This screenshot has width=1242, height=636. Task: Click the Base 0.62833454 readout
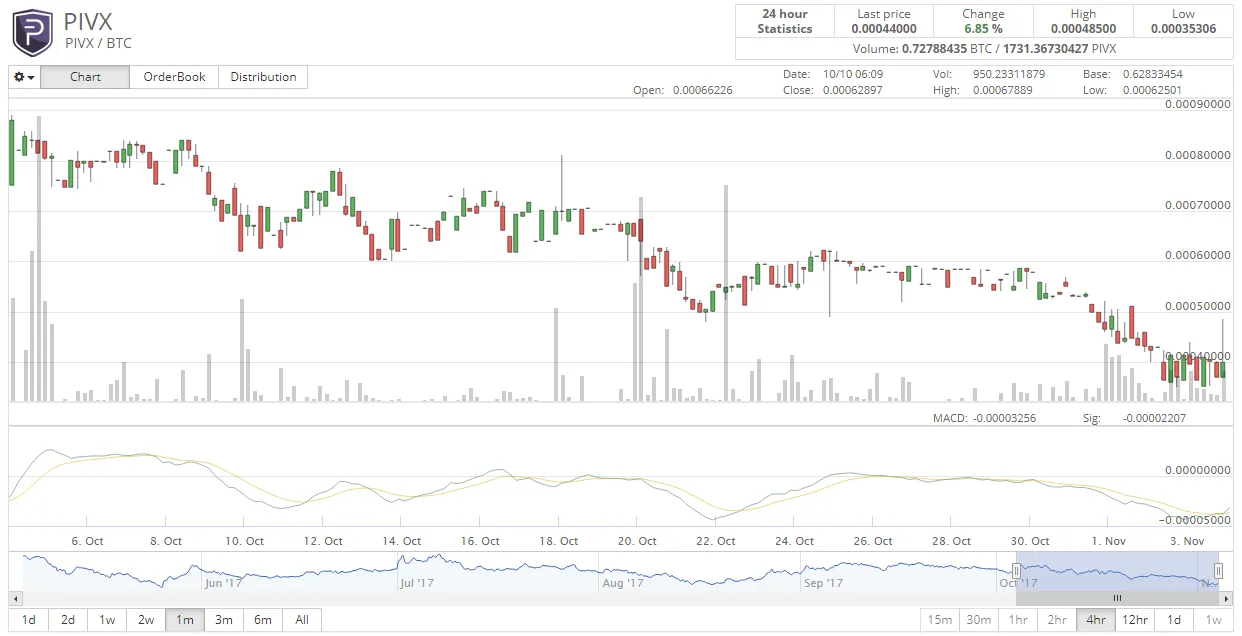(1133, 74)
